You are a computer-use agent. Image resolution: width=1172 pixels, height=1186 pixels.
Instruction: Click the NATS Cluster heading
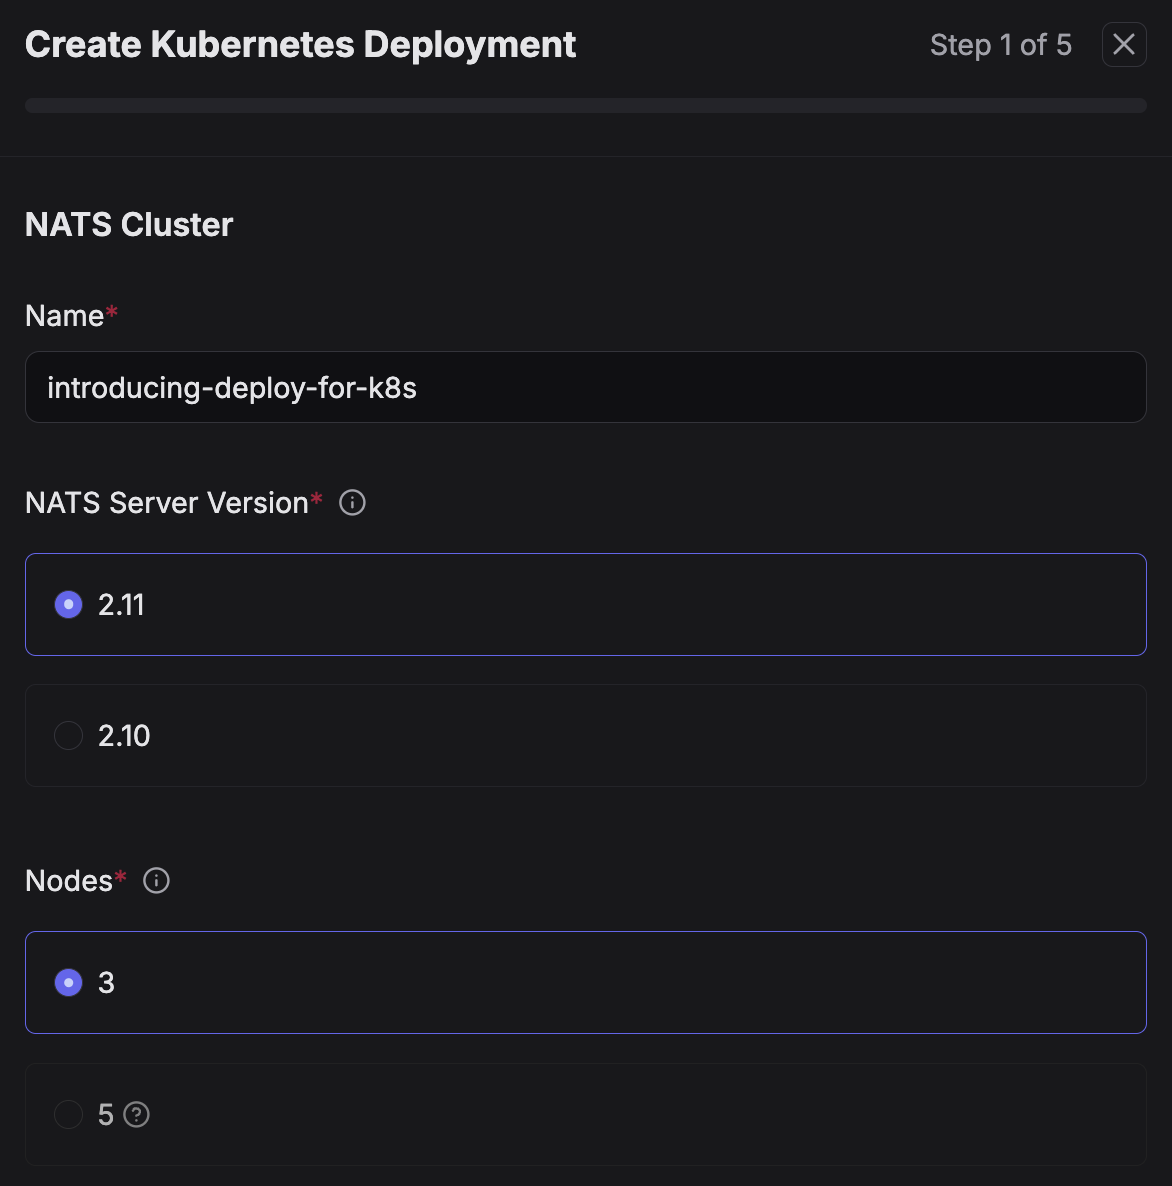(129, 225)
